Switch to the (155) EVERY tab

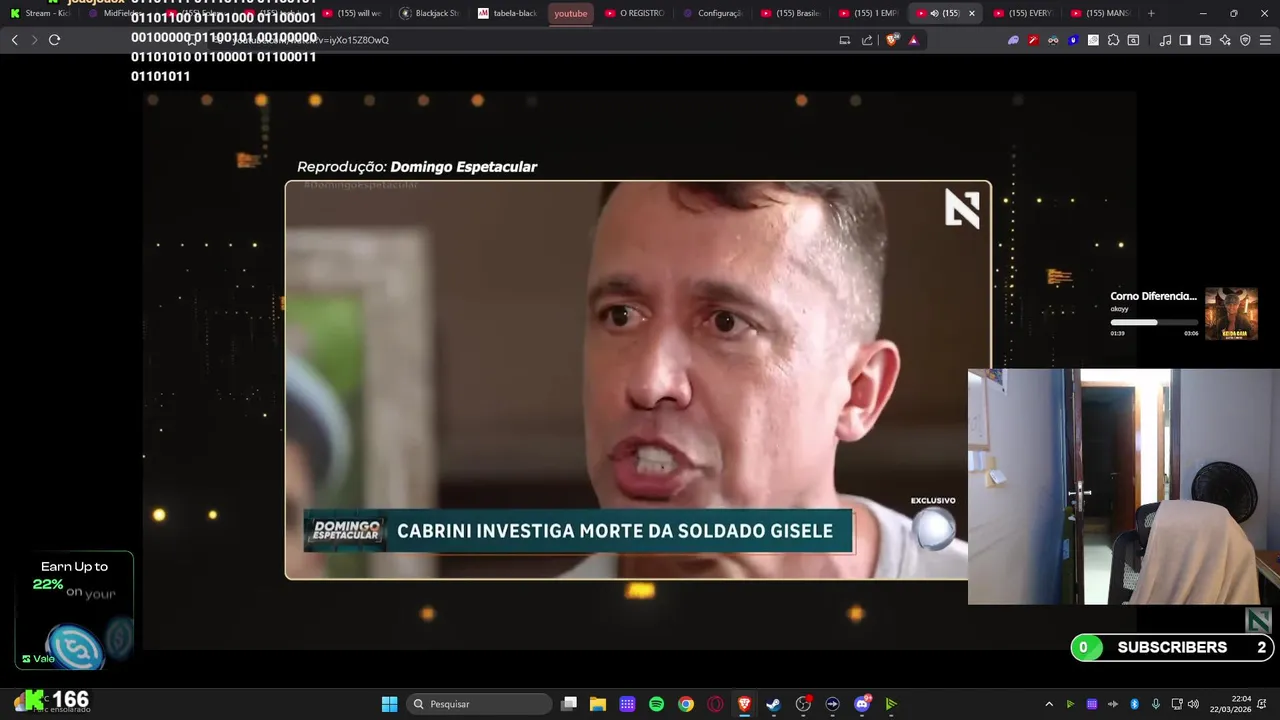1023,13
